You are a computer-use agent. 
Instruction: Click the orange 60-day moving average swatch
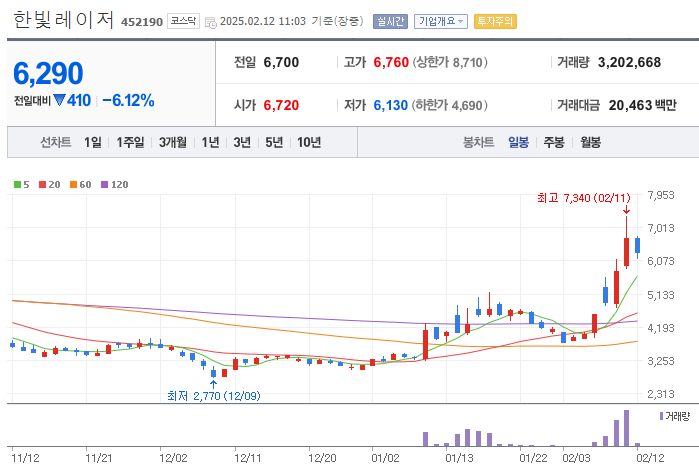tap(74, 185)
